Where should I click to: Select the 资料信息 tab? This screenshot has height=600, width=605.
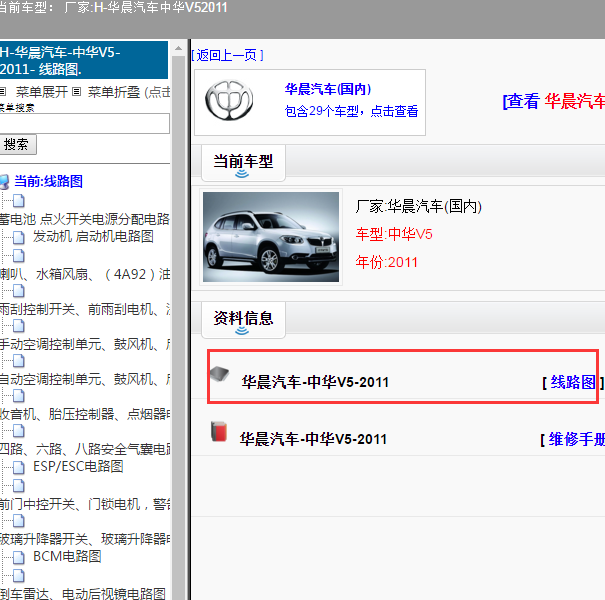coord(243,319)
